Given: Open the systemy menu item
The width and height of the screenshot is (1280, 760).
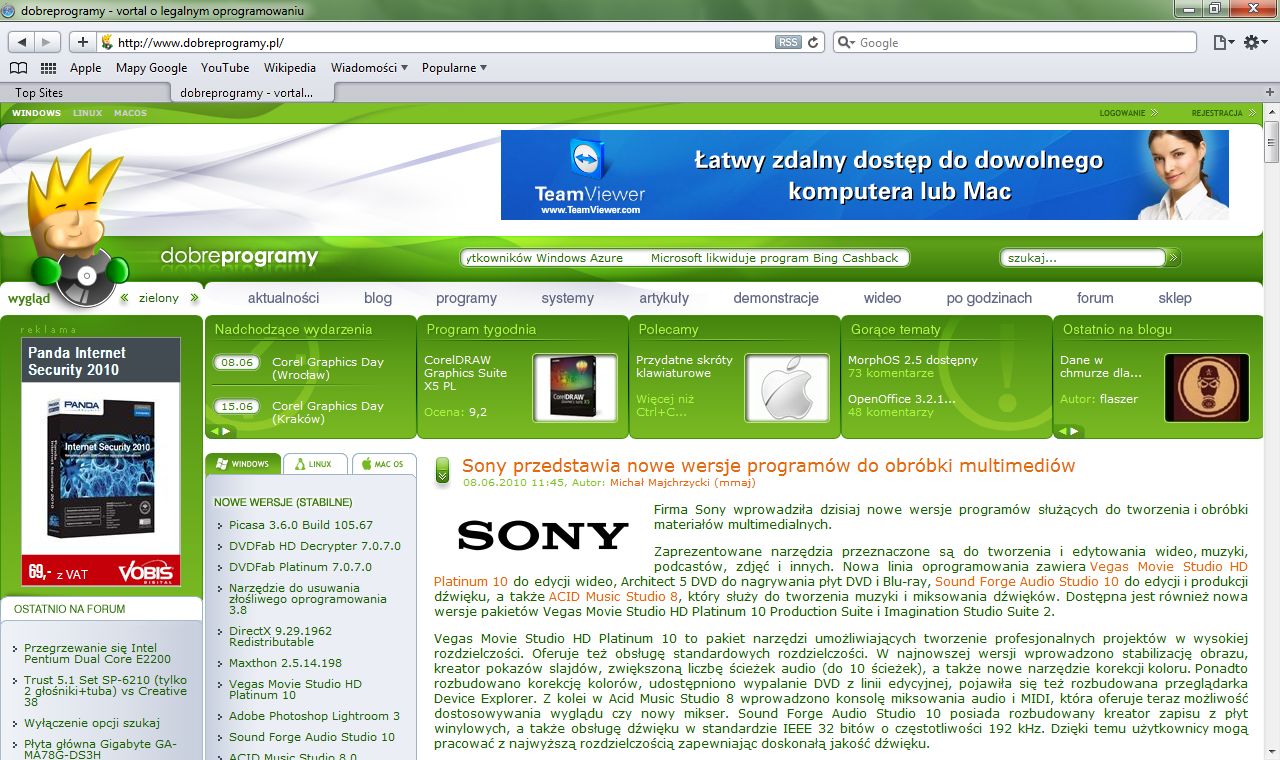Looking at the screenshot, I should point(568,298).
